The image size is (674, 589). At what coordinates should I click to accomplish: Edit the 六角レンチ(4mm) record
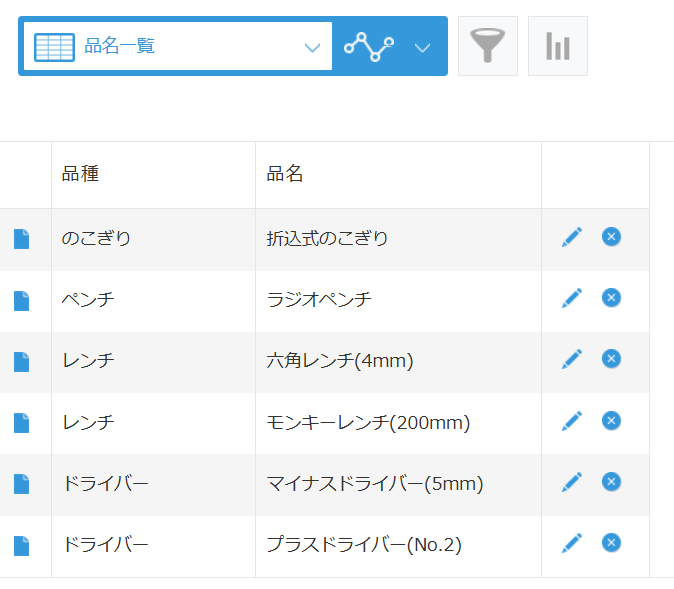coord(572,359)
